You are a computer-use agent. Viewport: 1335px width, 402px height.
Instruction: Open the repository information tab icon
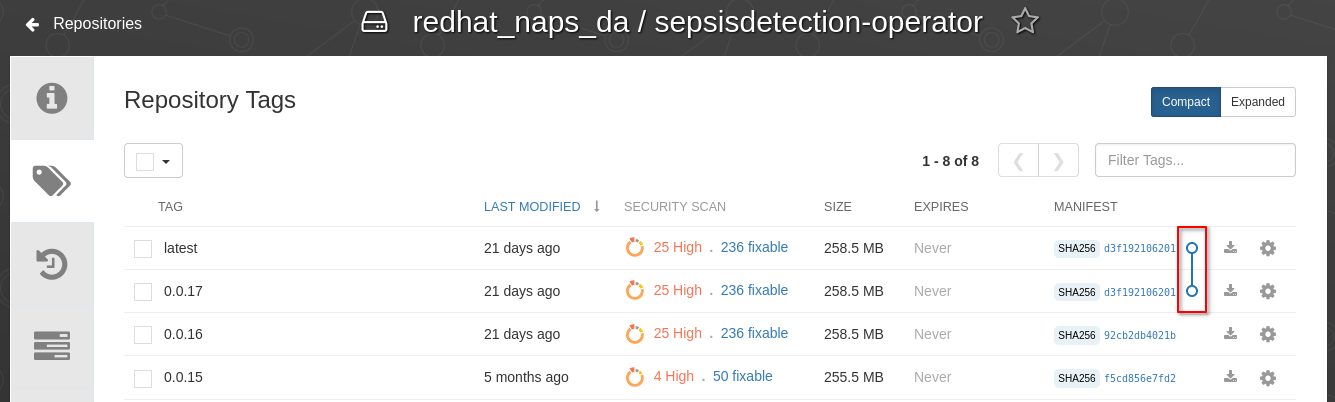coord(52,98)
